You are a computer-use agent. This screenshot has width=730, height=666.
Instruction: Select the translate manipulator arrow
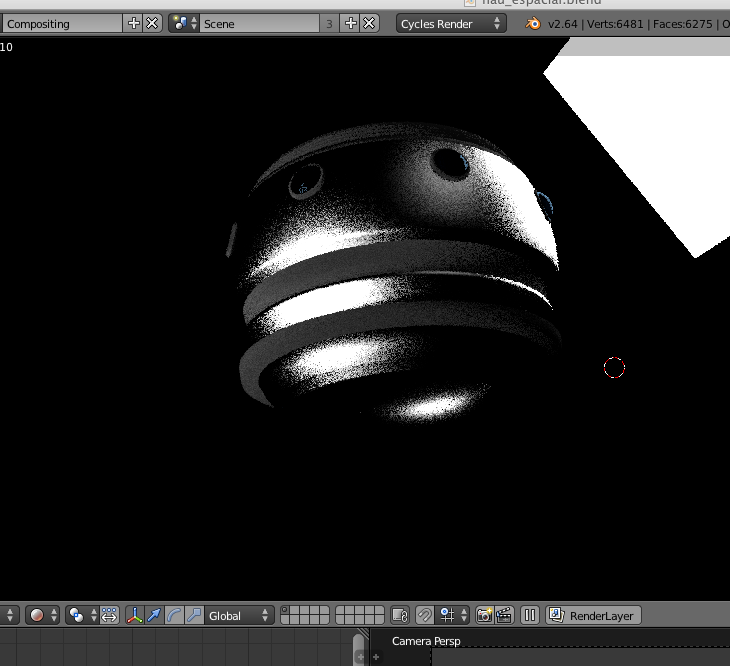click(x=154, y=615)
